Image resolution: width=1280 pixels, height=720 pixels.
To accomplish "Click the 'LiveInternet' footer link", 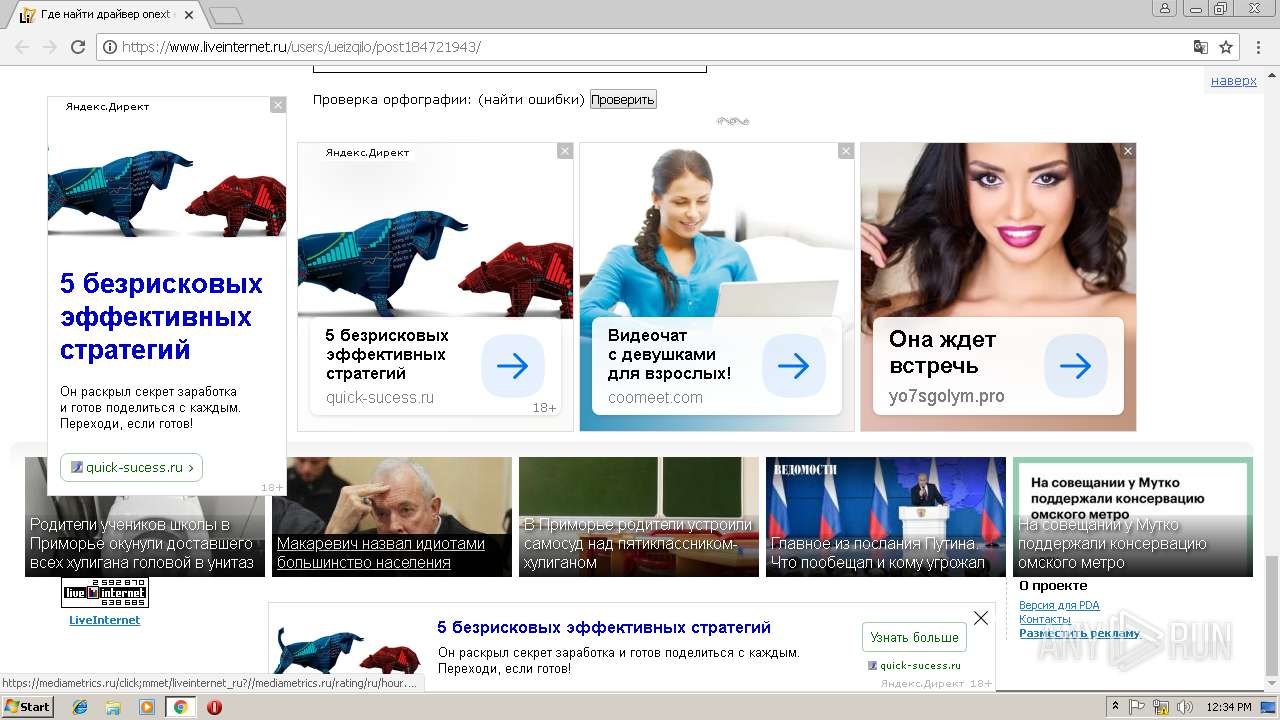I will point(104,620).
